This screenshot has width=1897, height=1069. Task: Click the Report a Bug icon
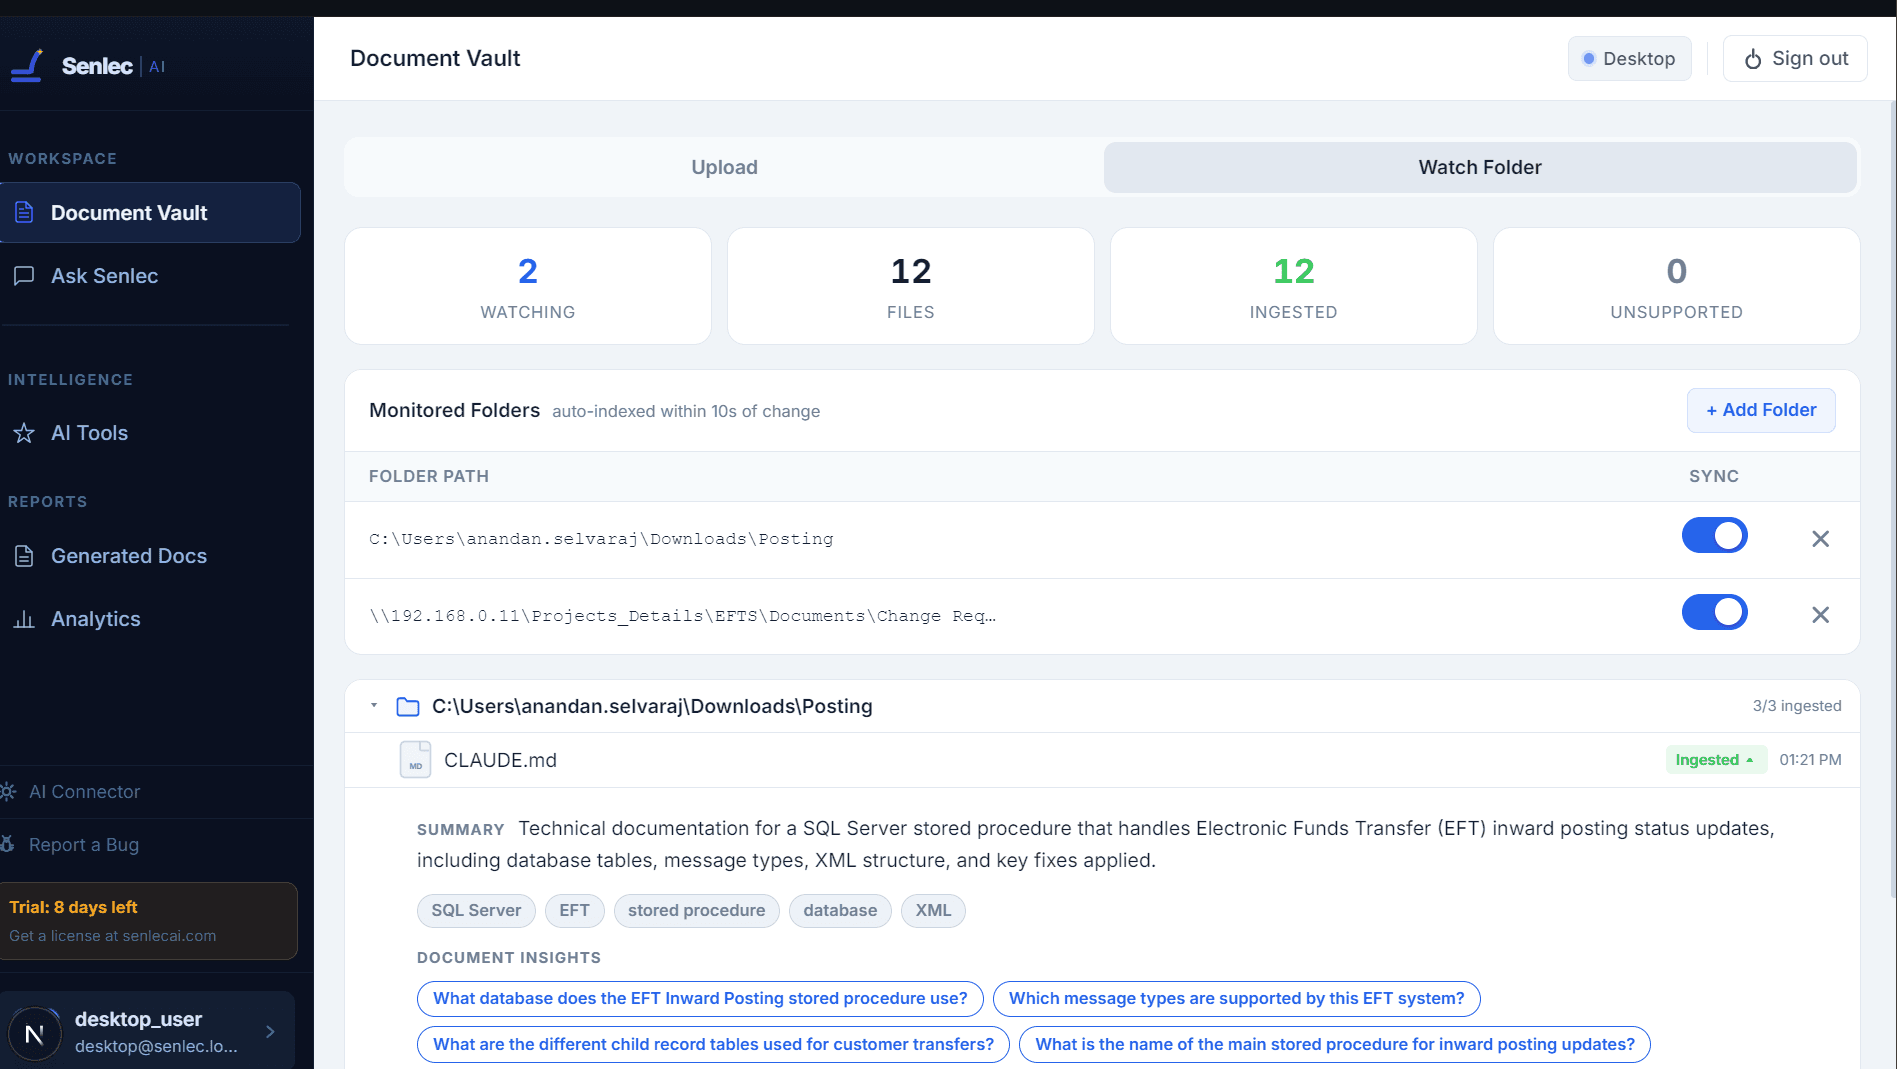click(7, 844)
